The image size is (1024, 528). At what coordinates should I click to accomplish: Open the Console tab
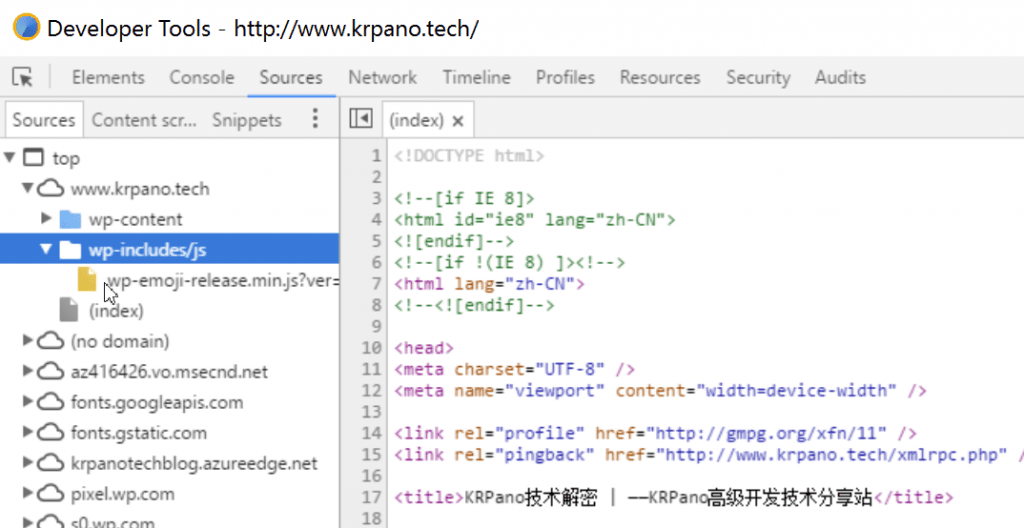click(201, 78)
